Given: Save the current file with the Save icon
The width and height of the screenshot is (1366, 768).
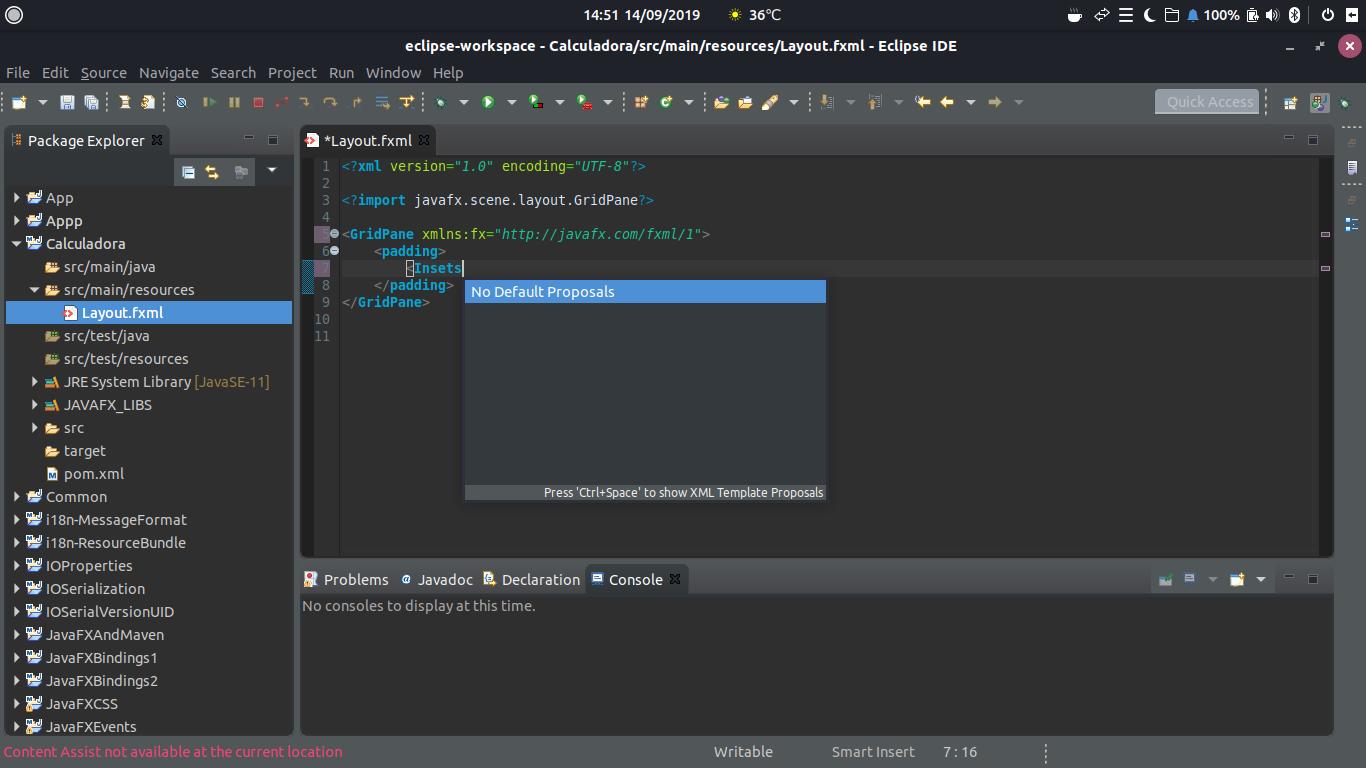Looking at the screenshot, I should (67, 102).
